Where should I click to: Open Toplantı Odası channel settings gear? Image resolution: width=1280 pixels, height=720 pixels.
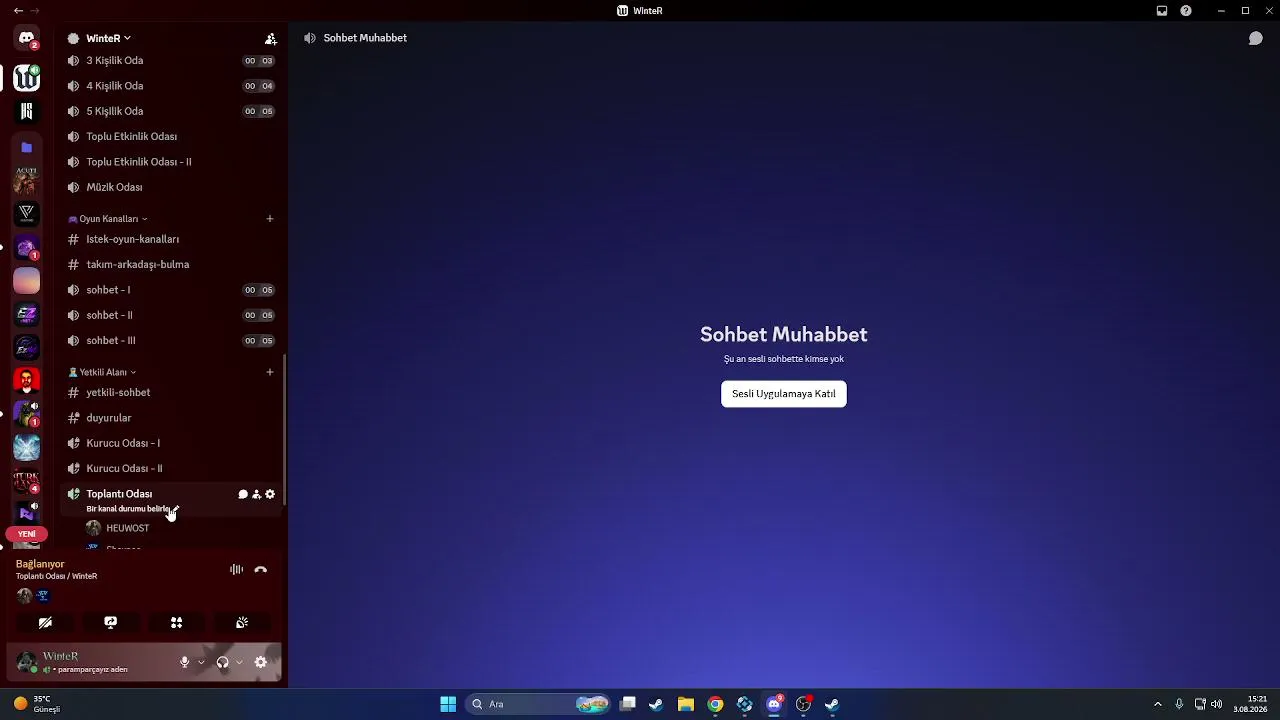[x=270, y=494]
